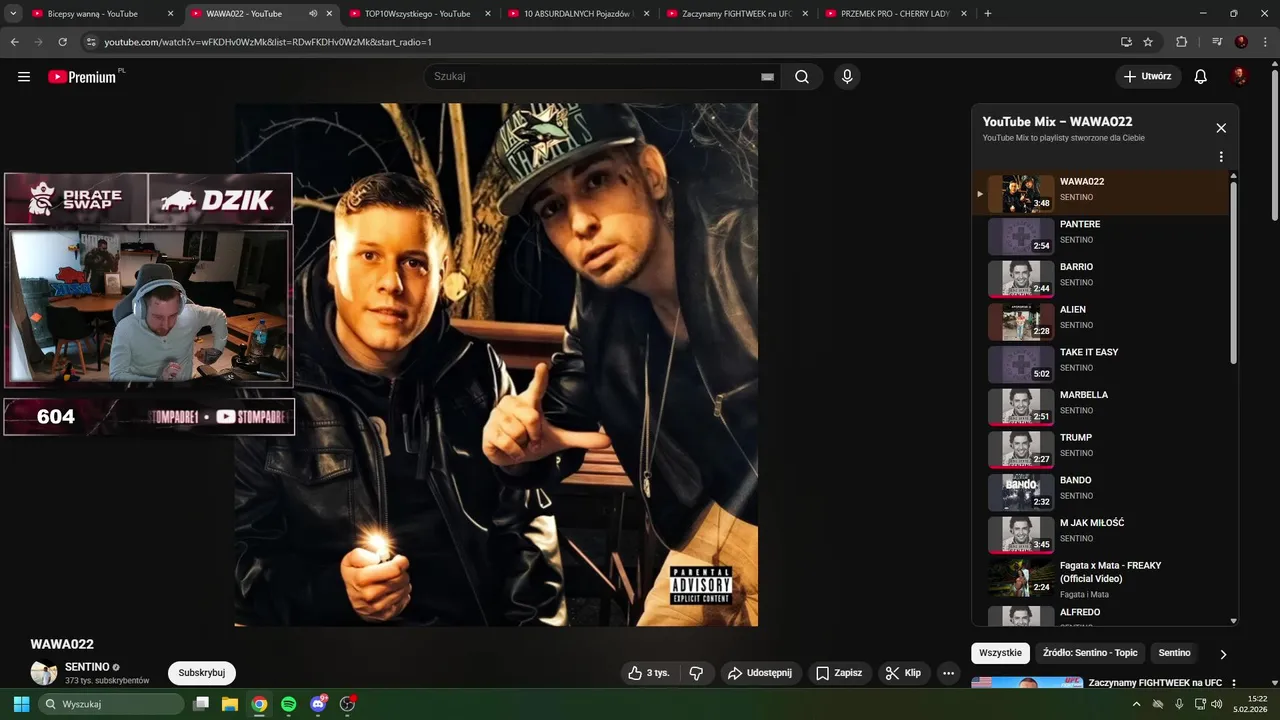Click the Chrome address bar URL

pos(268,42)
